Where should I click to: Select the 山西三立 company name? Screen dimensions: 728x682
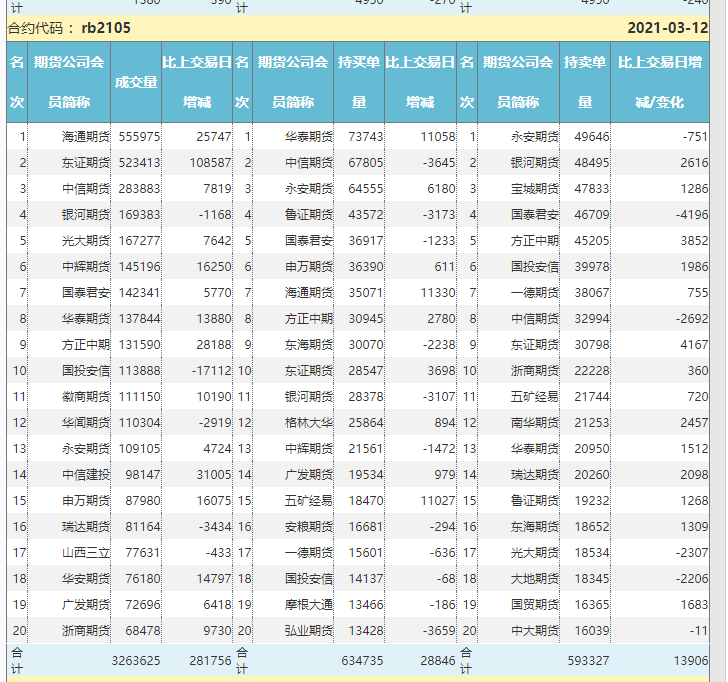pos(86,552)
